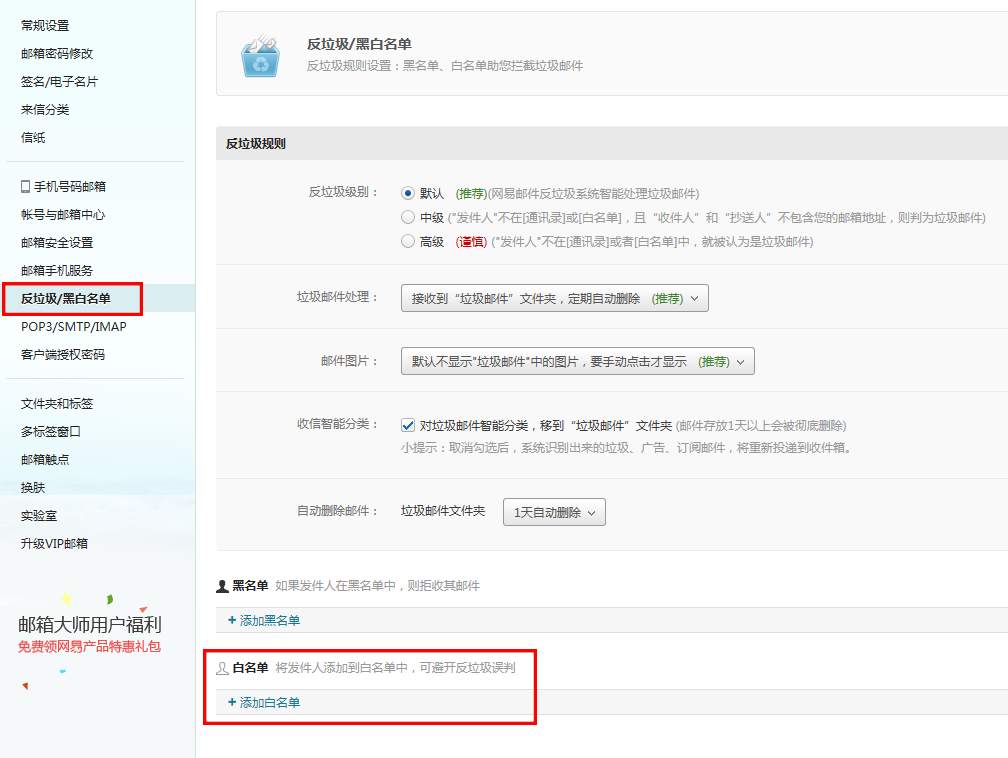The image size is (1008, 758).
Task: Open the 垃圾邮件处理 dropdown
Action: click(x=554, y=298)
